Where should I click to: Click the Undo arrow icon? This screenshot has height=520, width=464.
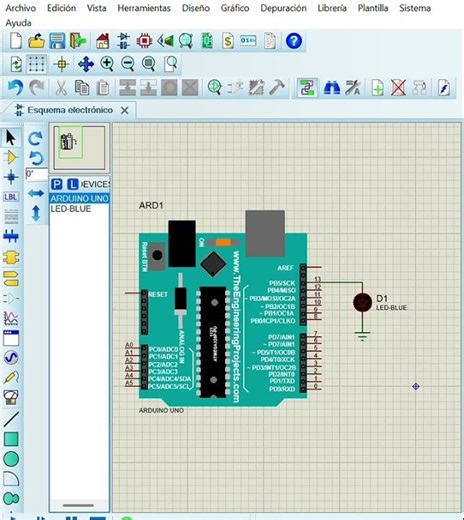pos(16,88)
